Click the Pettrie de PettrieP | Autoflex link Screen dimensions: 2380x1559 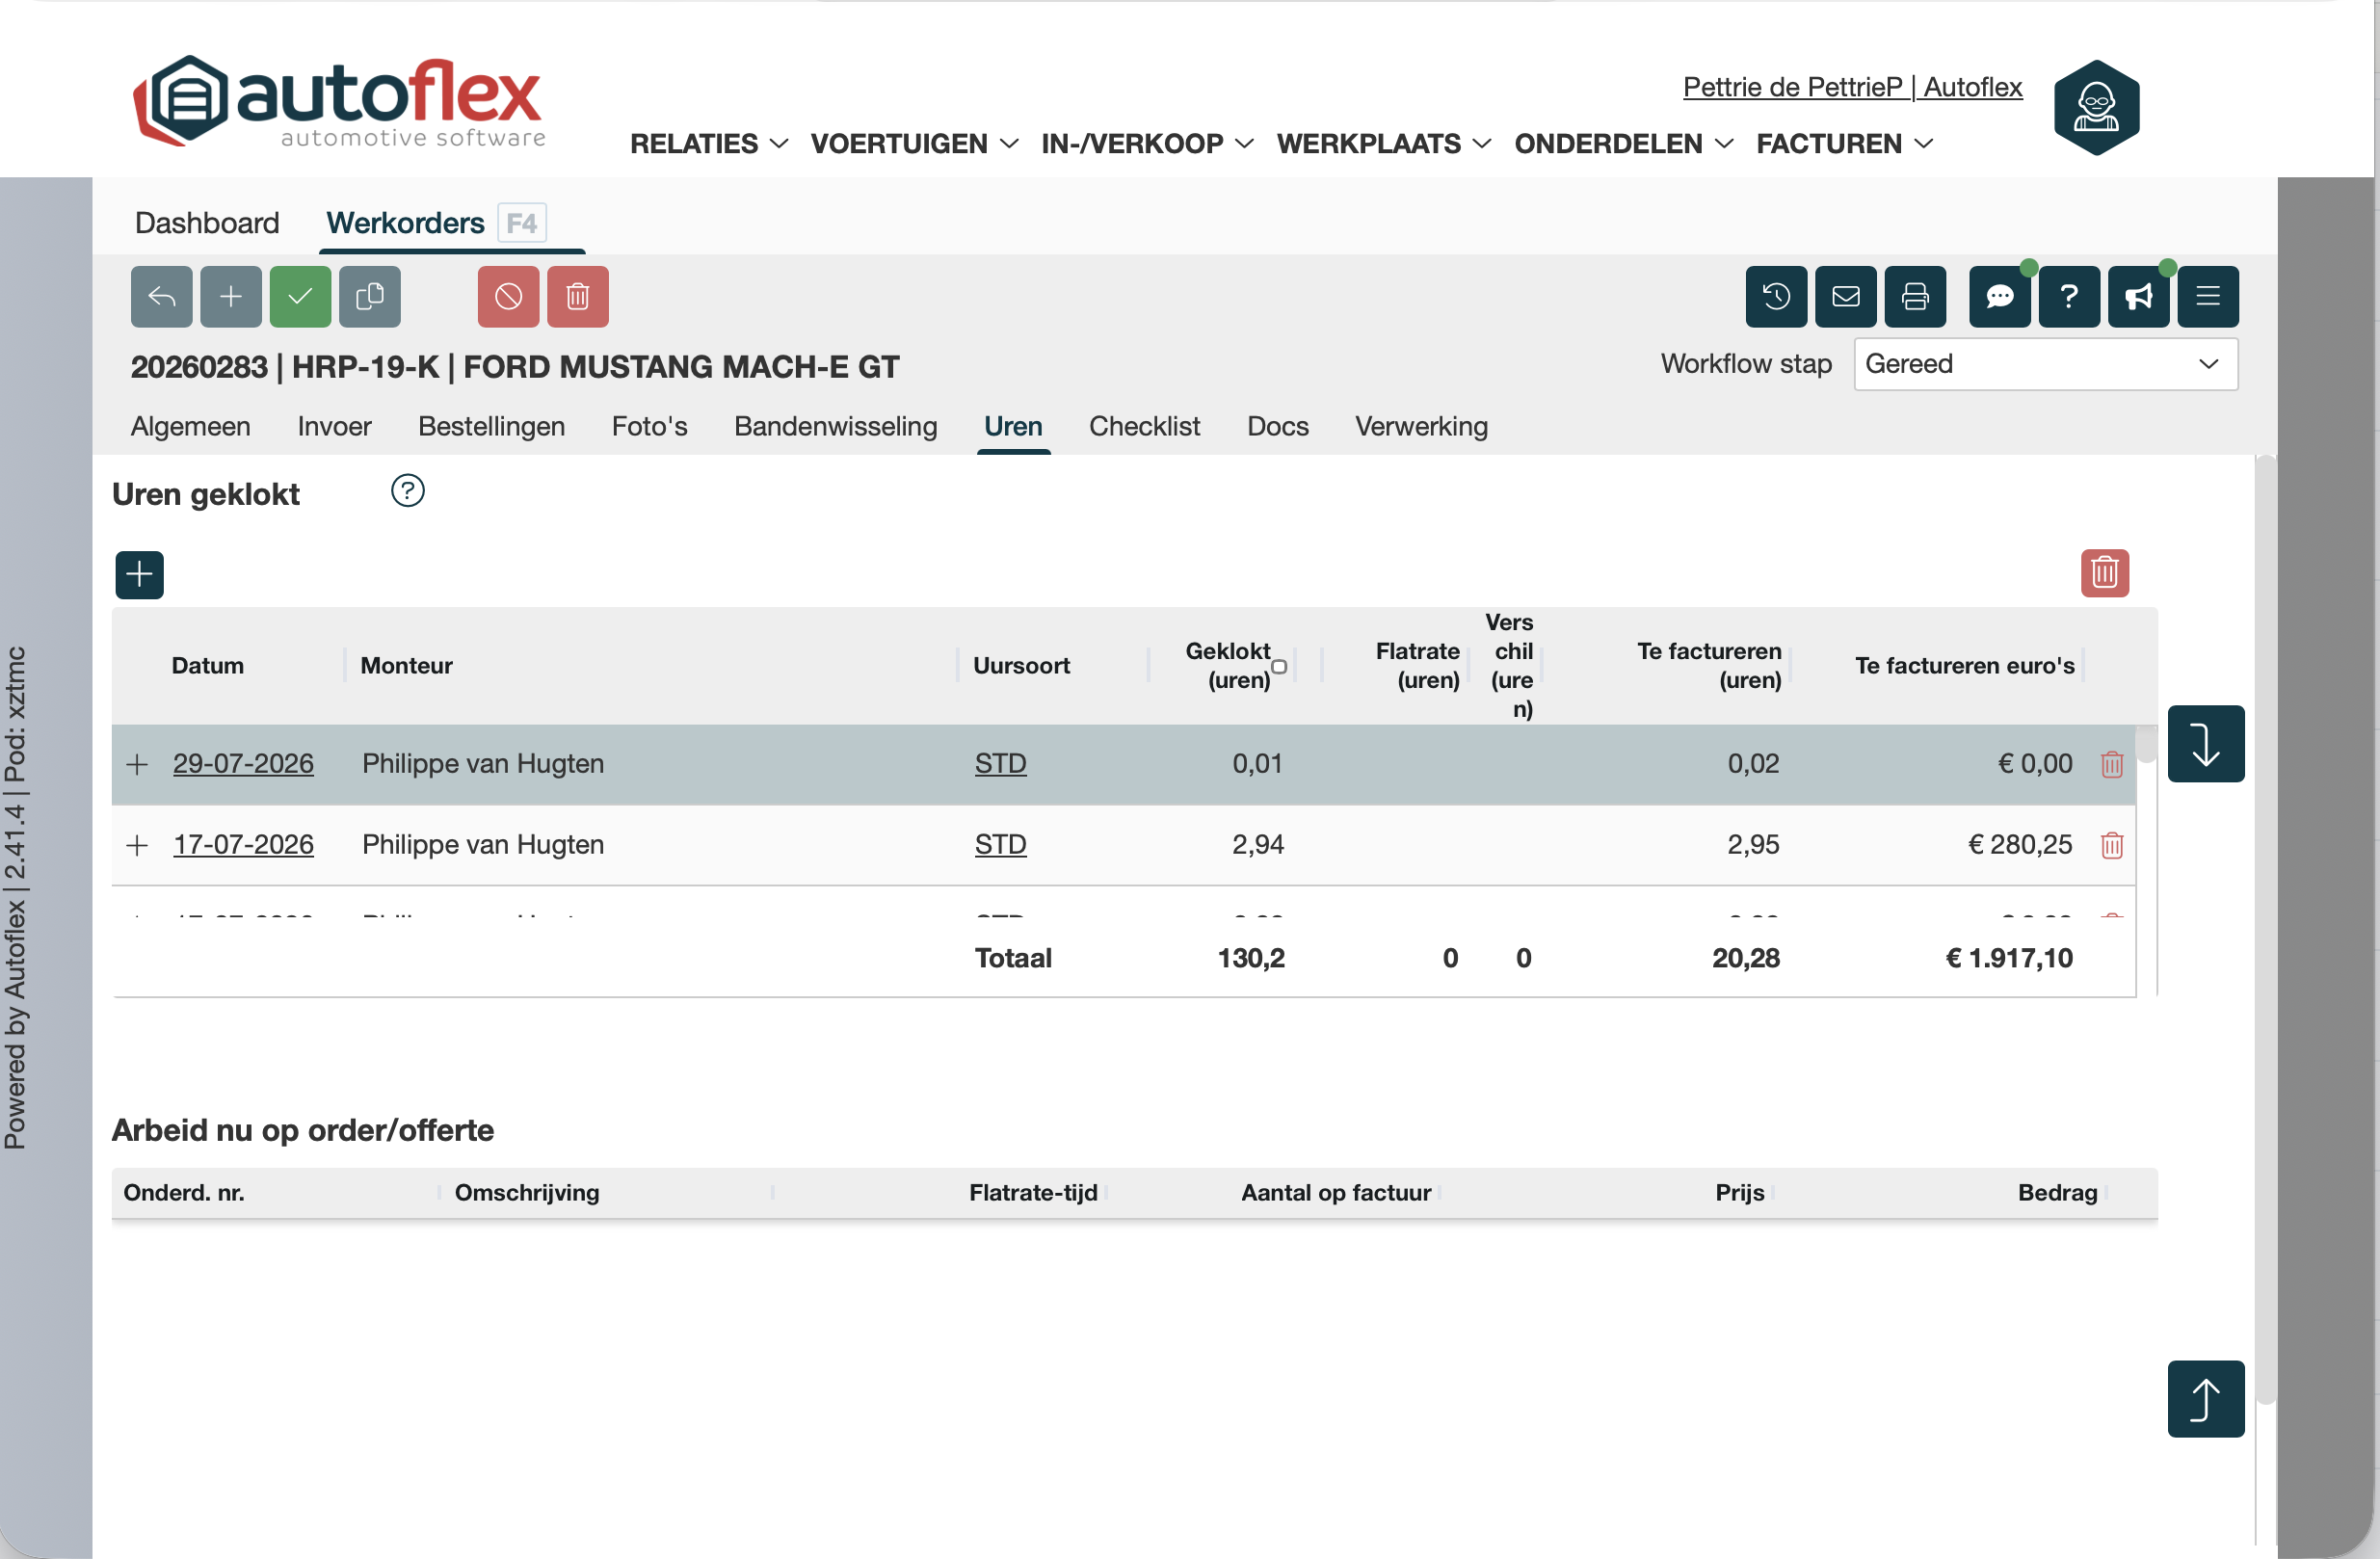point(1852,87)
